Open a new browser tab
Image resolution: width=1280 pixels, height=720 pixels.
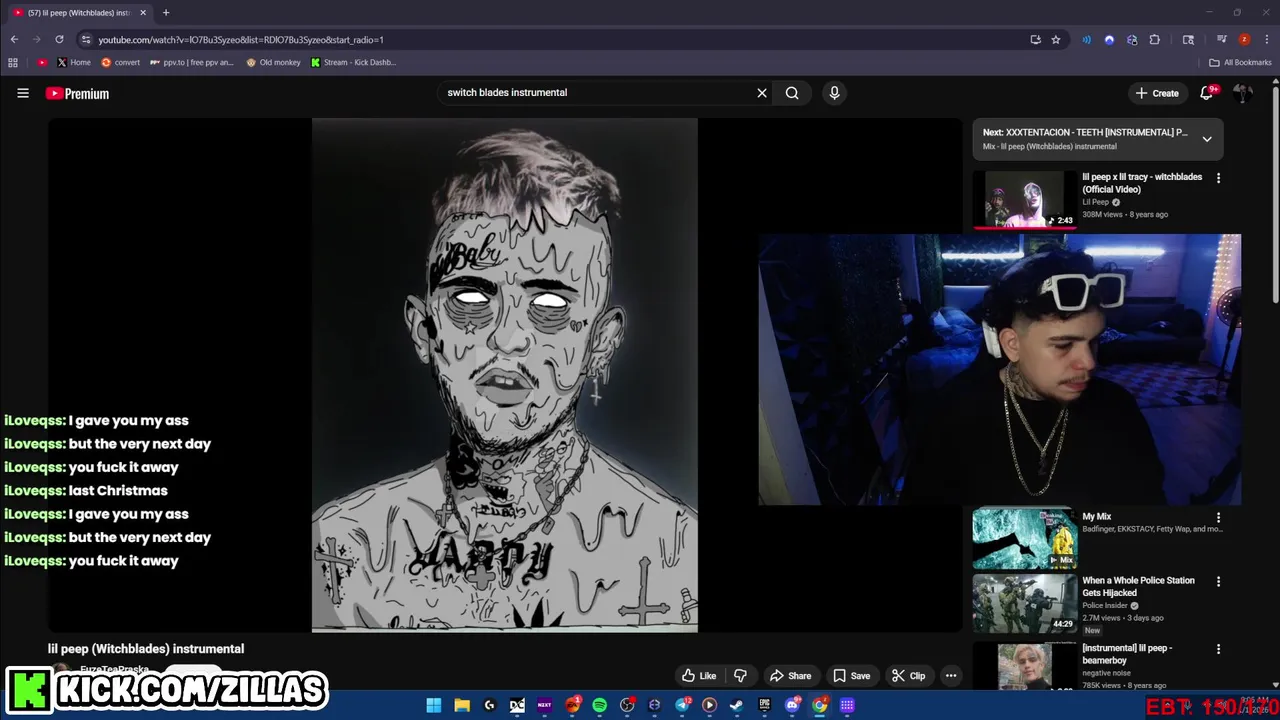pos(166,13)
